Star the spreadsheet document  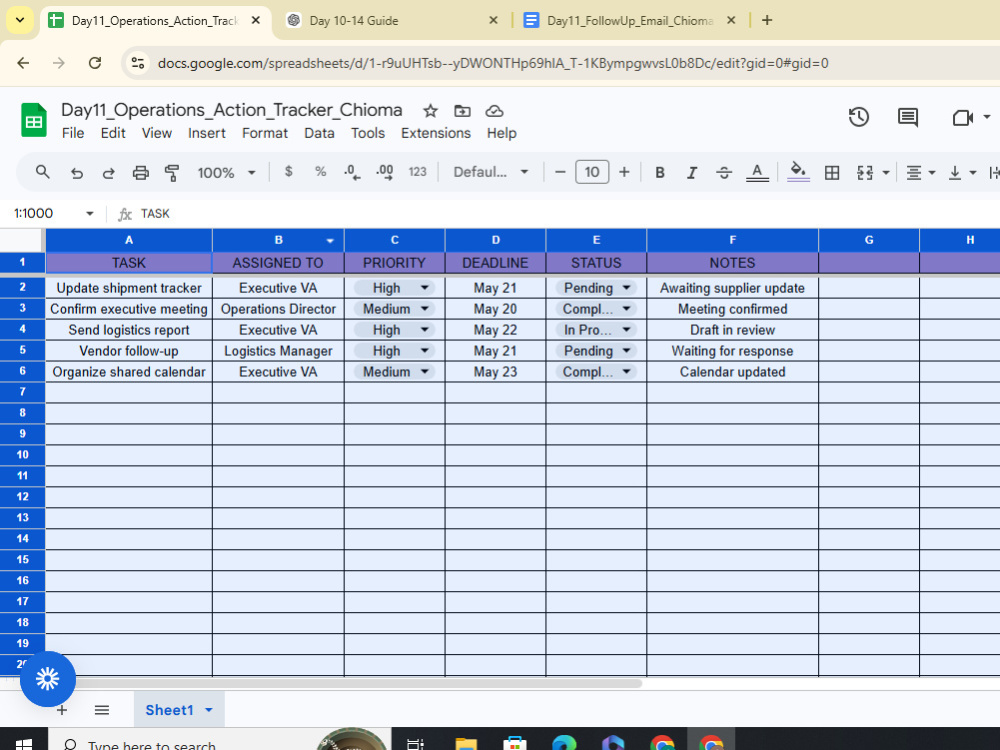point(430,111)
